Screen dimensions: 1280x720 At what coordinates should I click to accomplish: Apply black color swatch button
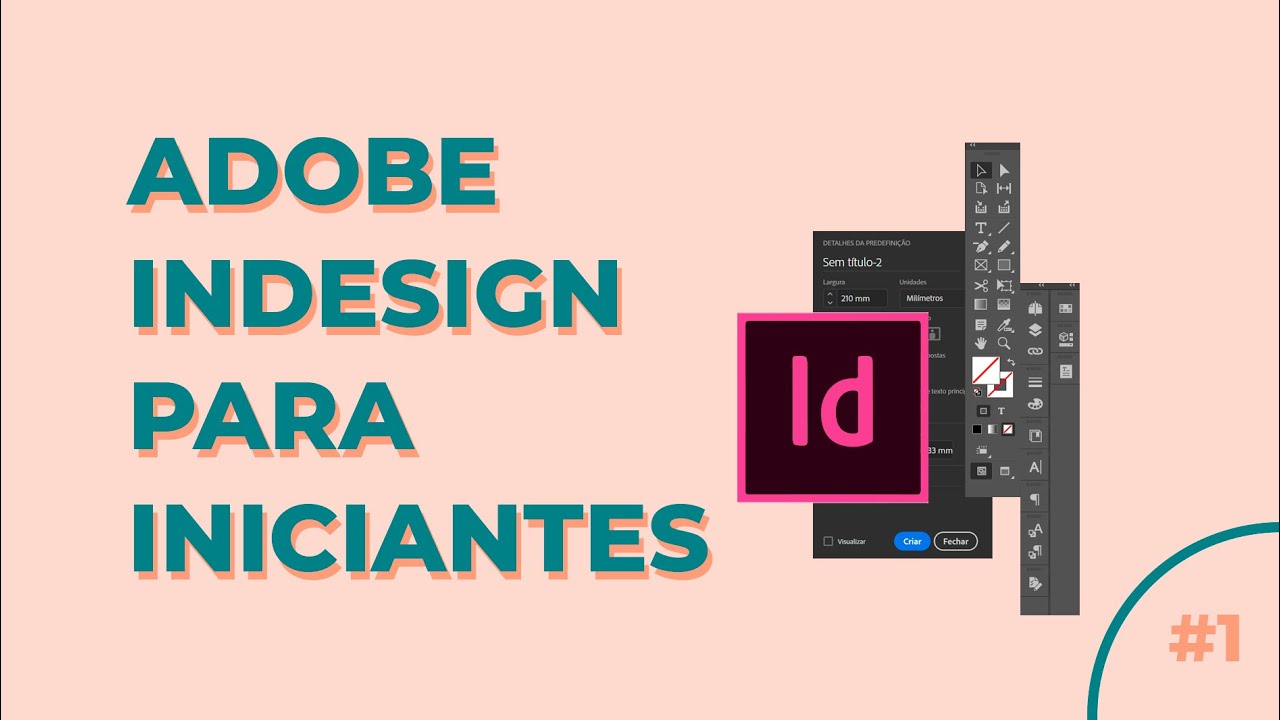pyautogui.click(x=977, y=429)
